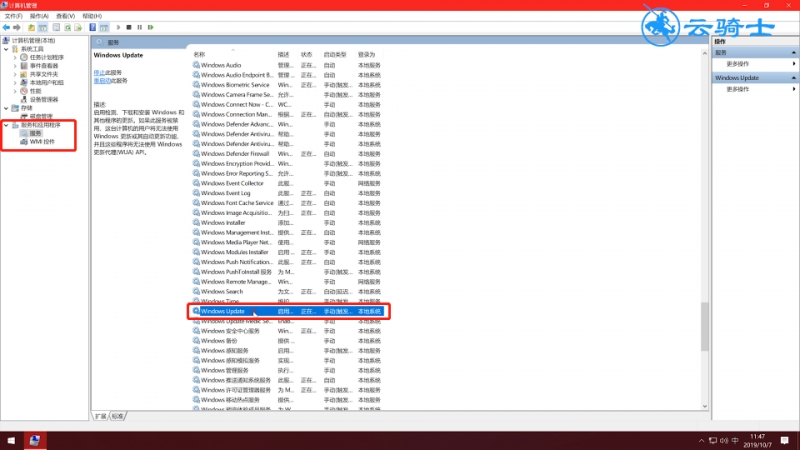The height and width of the screenshot is (450, 800).
Task: Collapse the 系统工具 tree node
Action: tap(6, 49)
